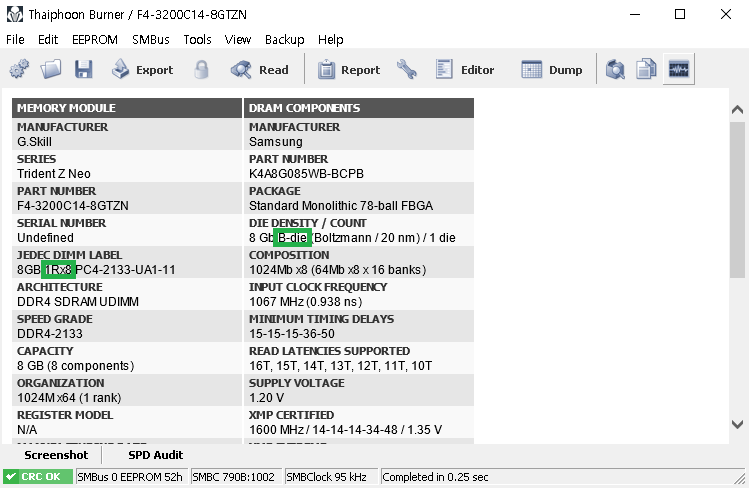
Task: Switch to the Screenshot tab
Action: click(56, 455)
